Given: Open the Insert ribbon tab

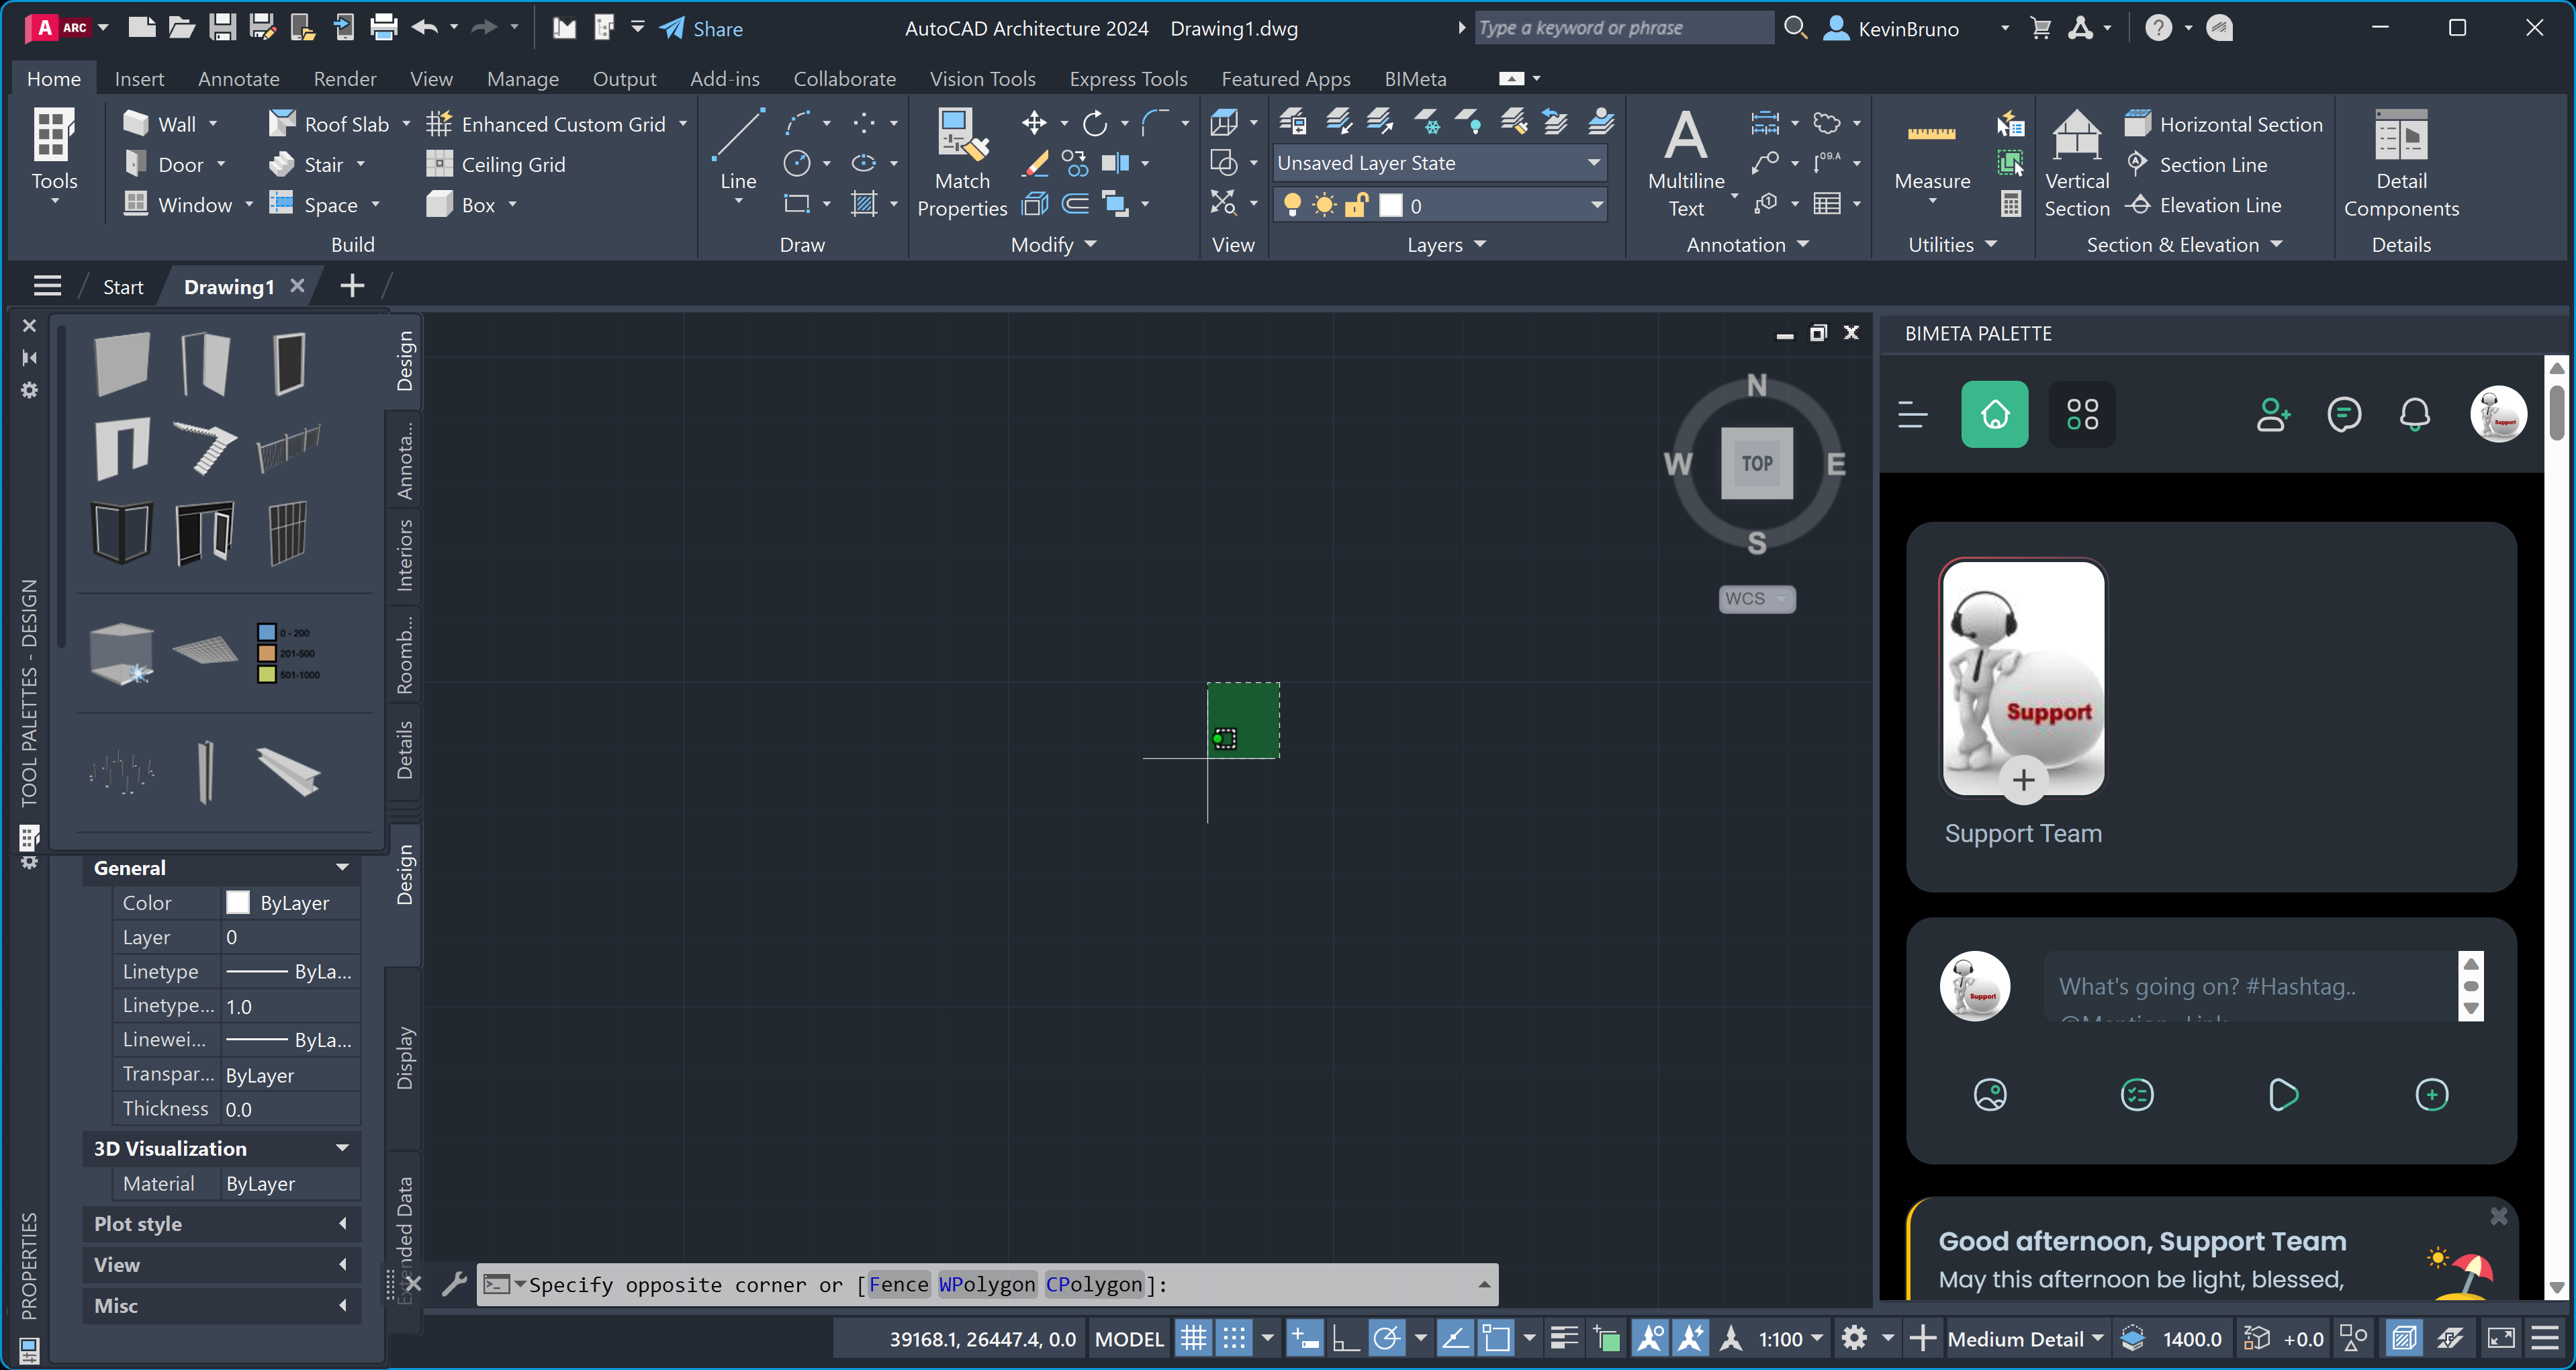Looking at the screenshot, I should click(x=139, y=78).
